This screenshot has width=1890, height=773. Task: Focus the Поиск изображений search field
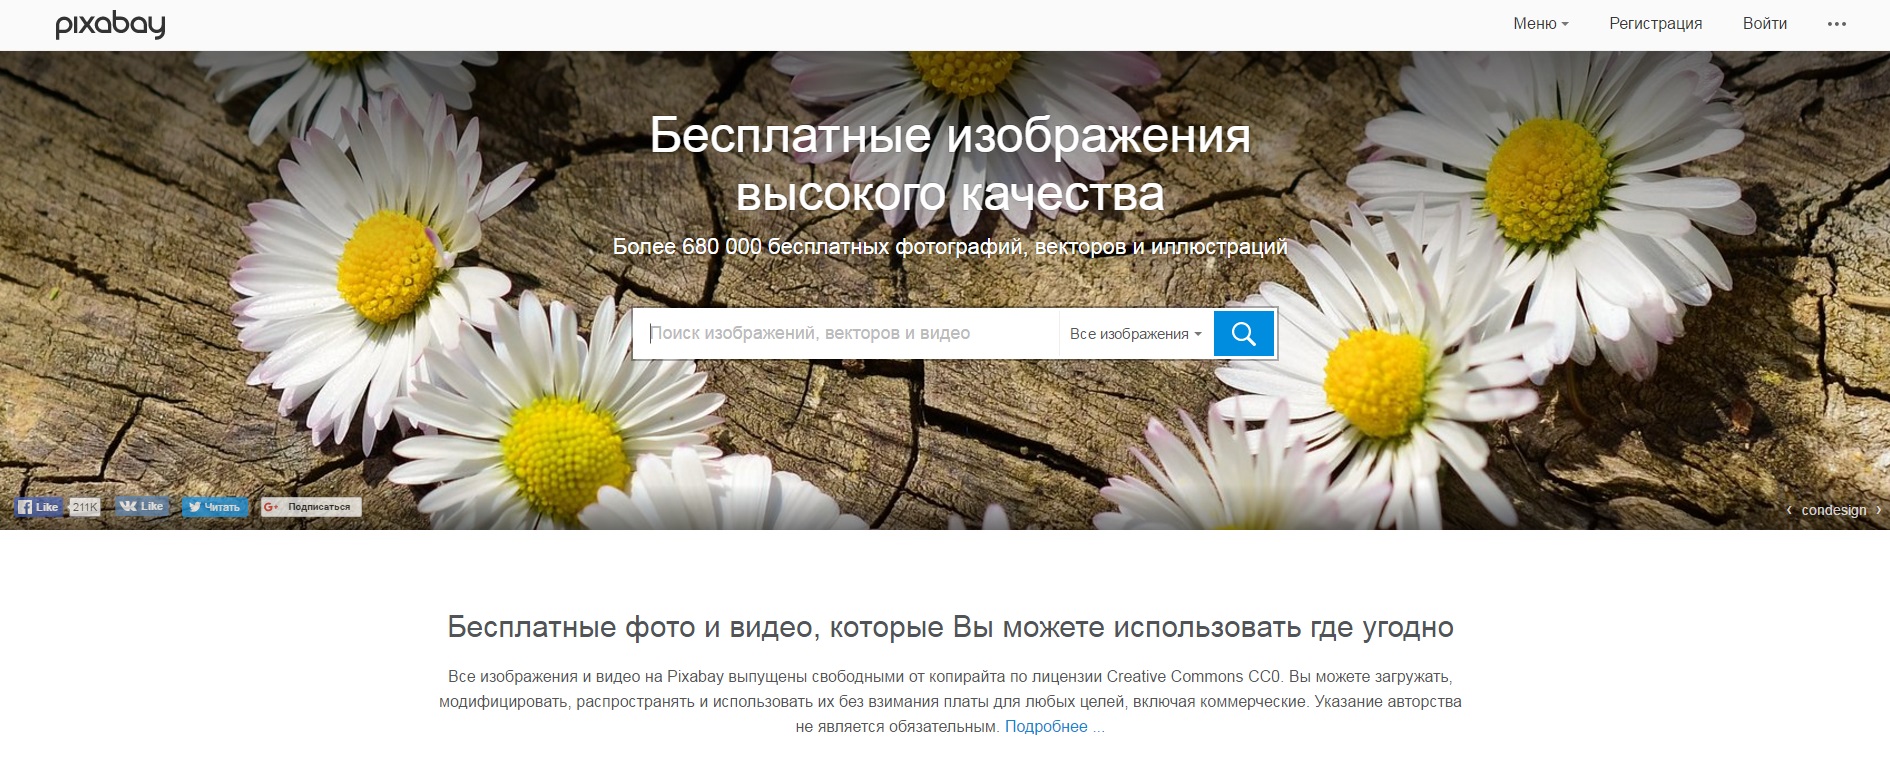click(x=846, y=334)
